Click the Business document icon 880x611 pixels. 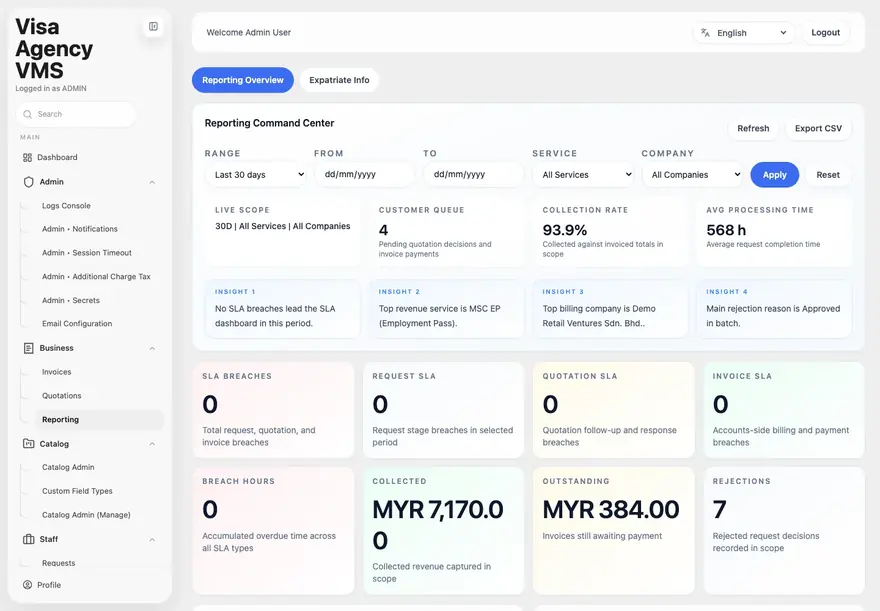pyautogui.click(x=29, y=348)
